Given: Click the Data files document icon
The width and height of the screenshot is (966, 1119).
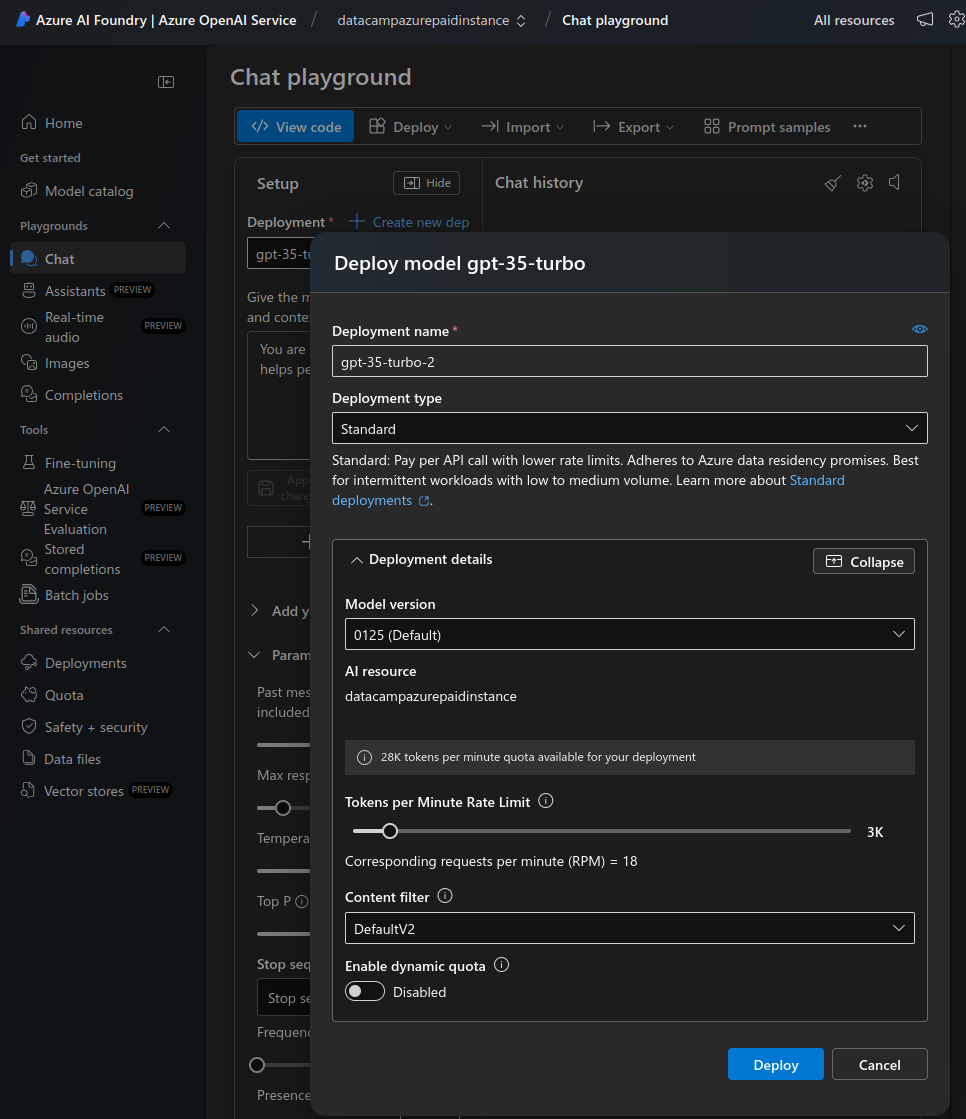Looking at the screenshot, I should pyautogui.click(x=29, y=758).
